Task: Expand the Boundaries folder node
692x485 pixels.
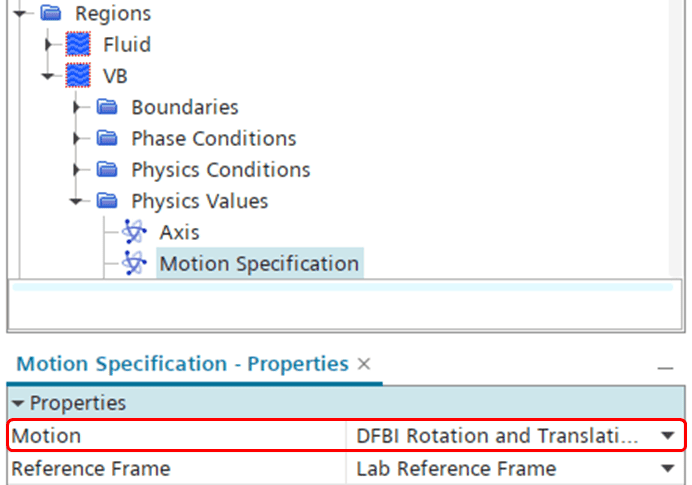Action: point(77,107)
